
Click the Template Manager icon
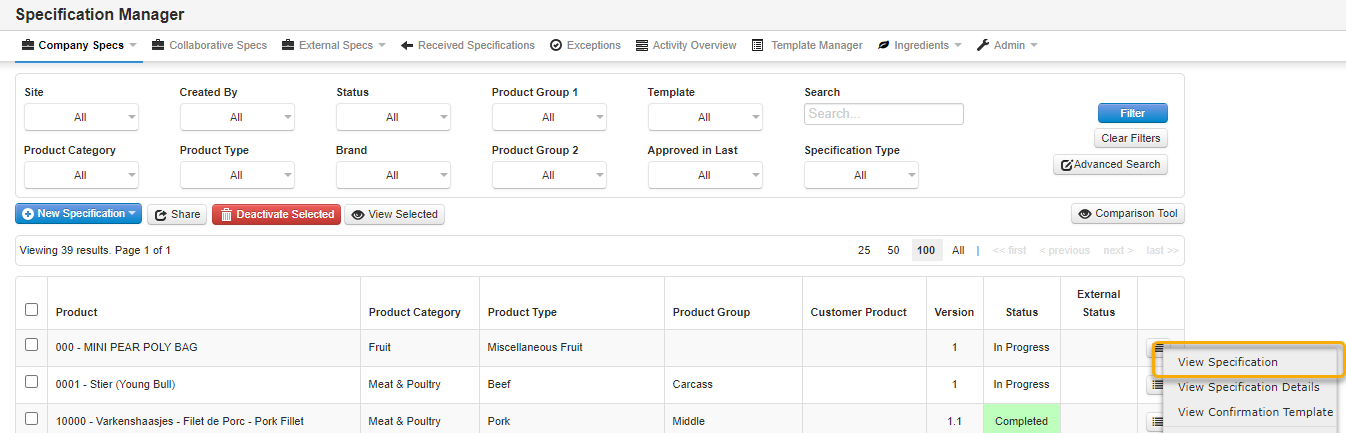[758, 45]
